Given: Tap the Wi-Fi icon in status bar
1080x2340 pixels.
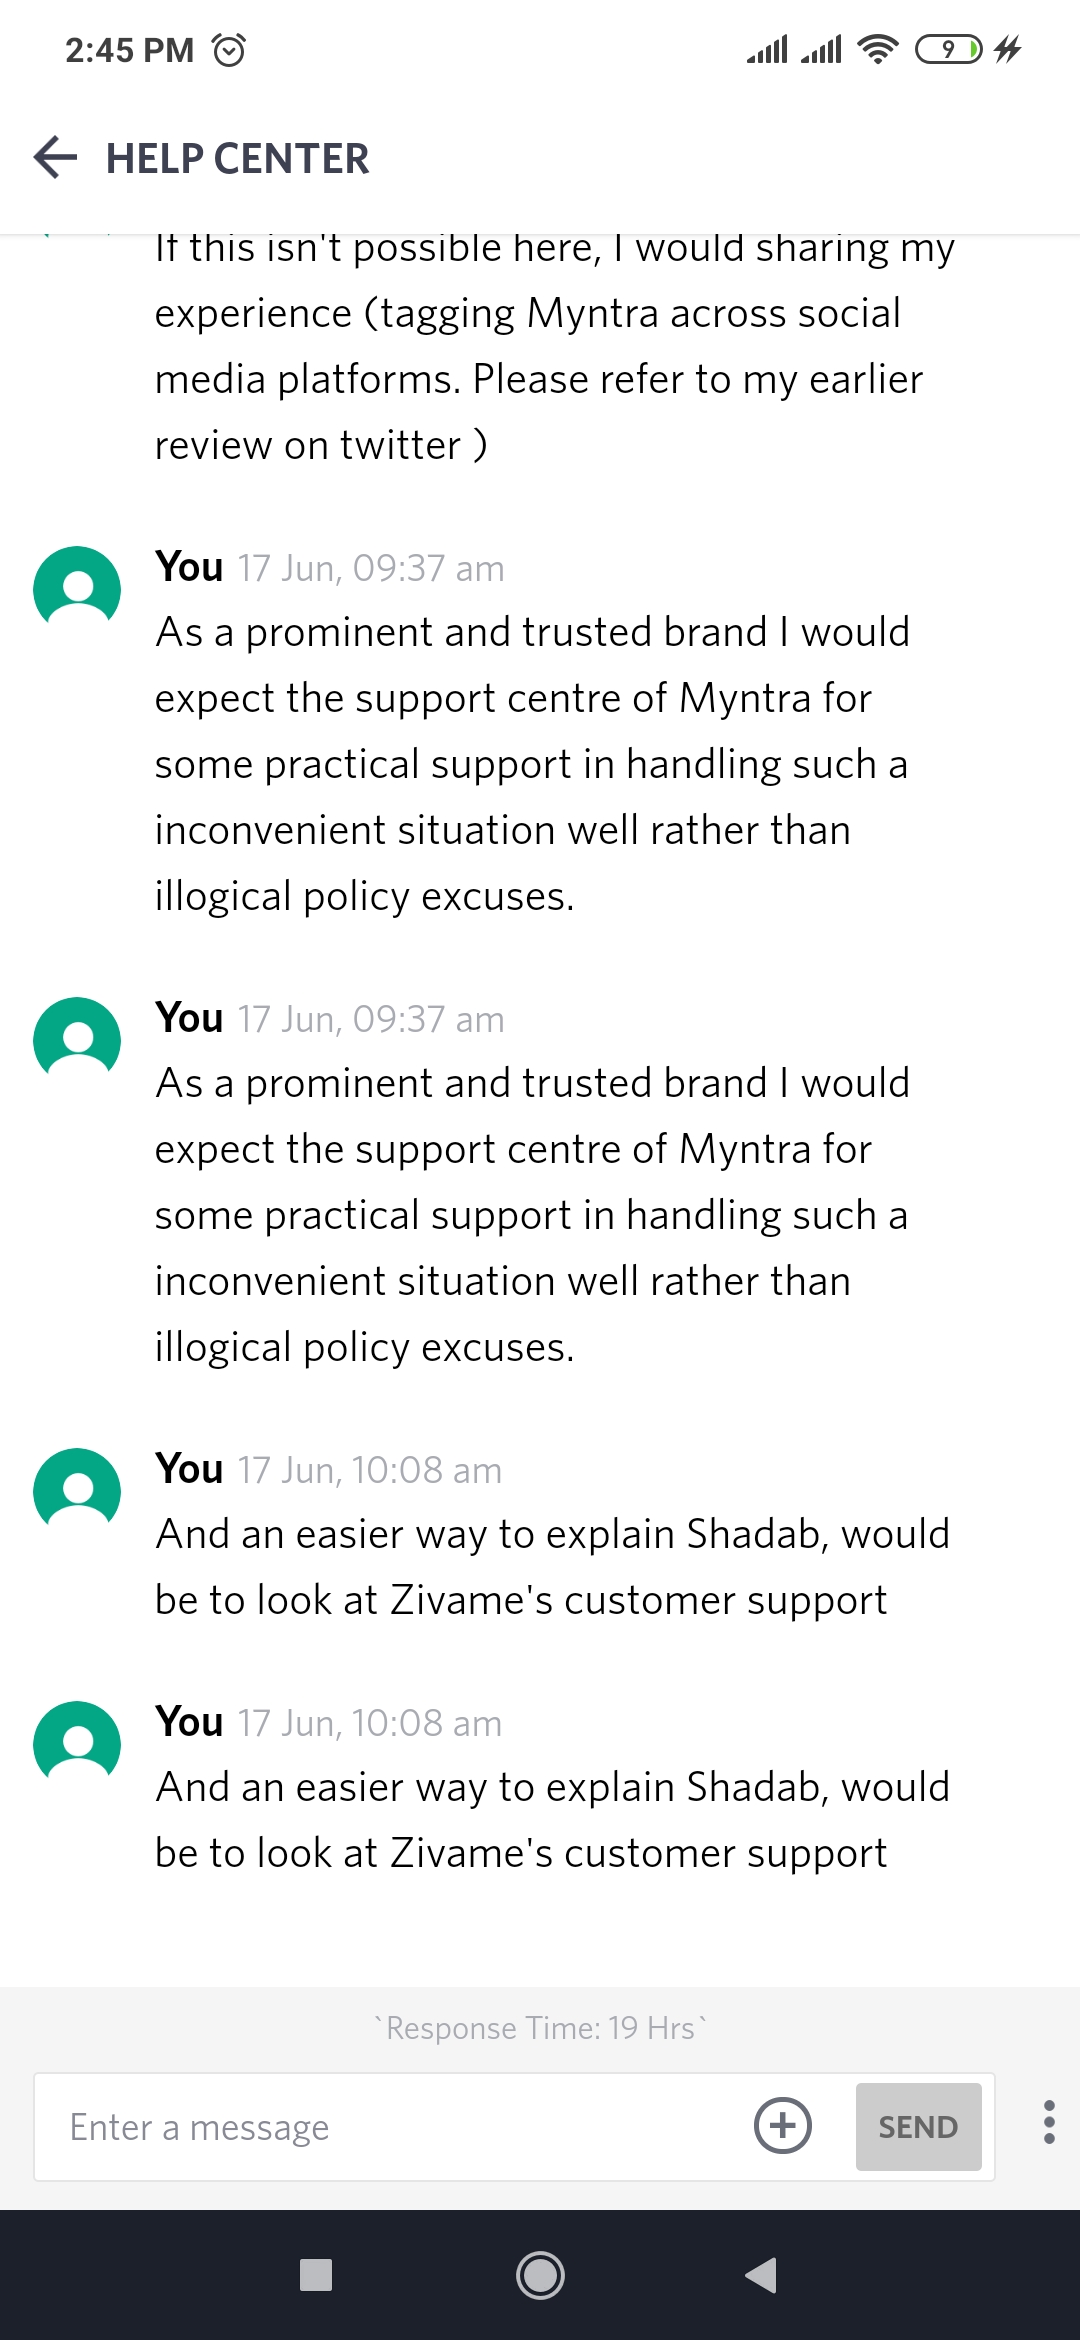Looking at the screenshot, I should tap(878, 49).
